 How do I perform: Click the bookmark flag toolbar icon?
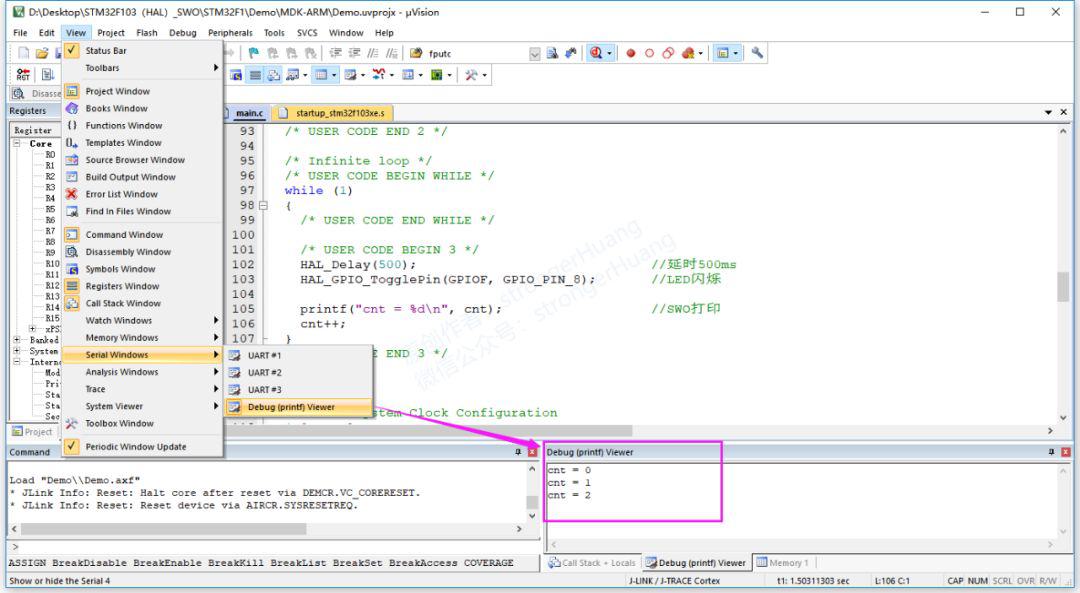254,53
